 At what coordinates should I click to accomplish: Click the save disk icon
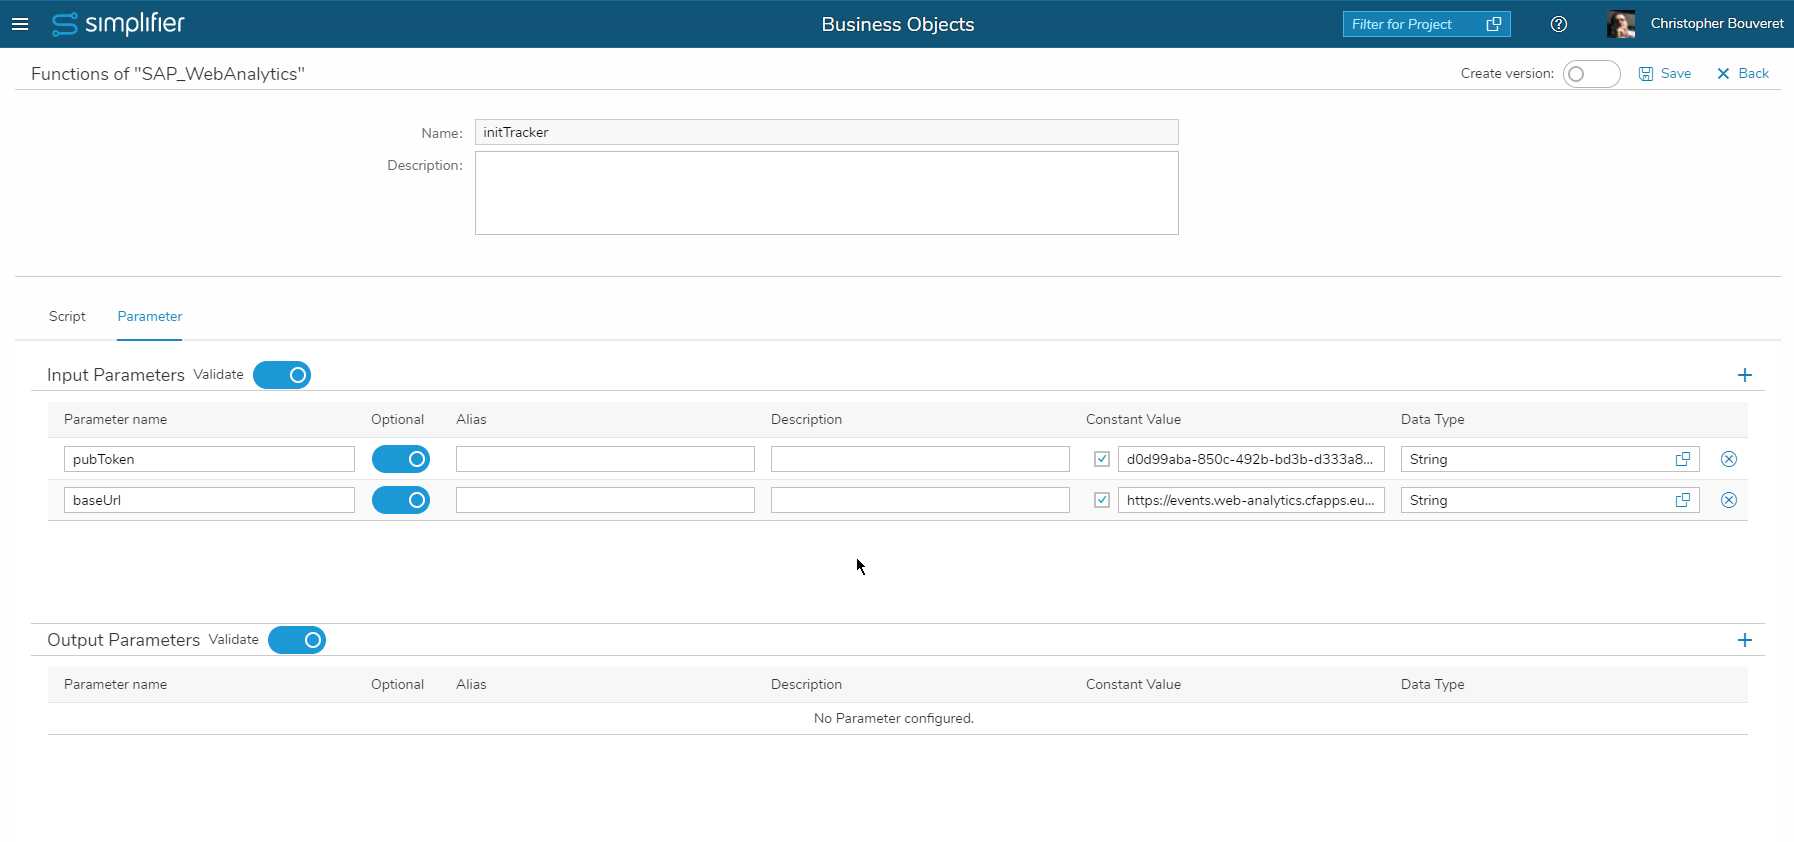click(x=1646, y=74)
